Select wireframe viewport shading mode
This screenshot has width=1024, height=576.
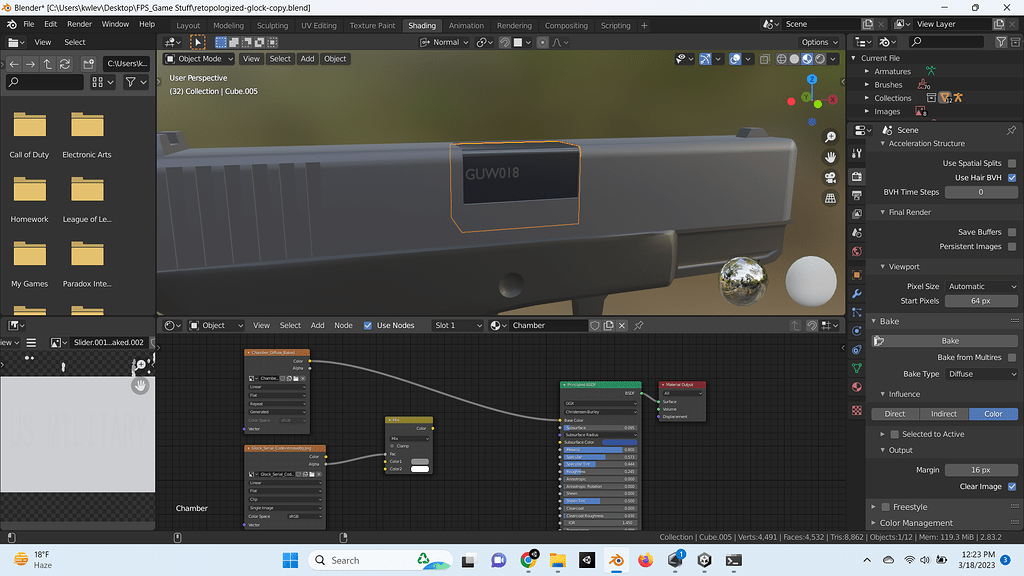click(x=781, y=59)
